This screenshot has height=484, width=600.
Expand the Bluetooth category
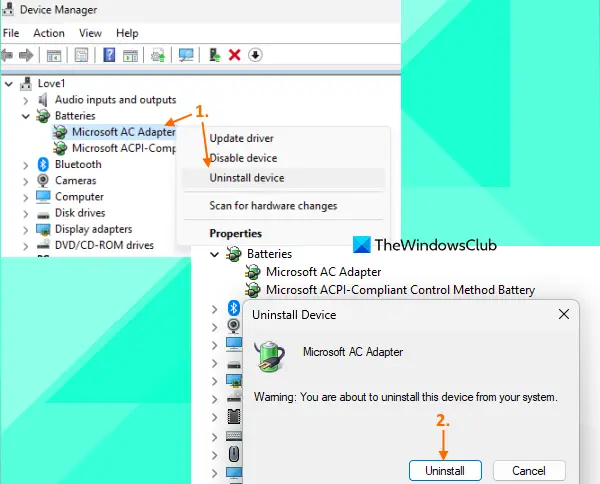tap(26, 165)
